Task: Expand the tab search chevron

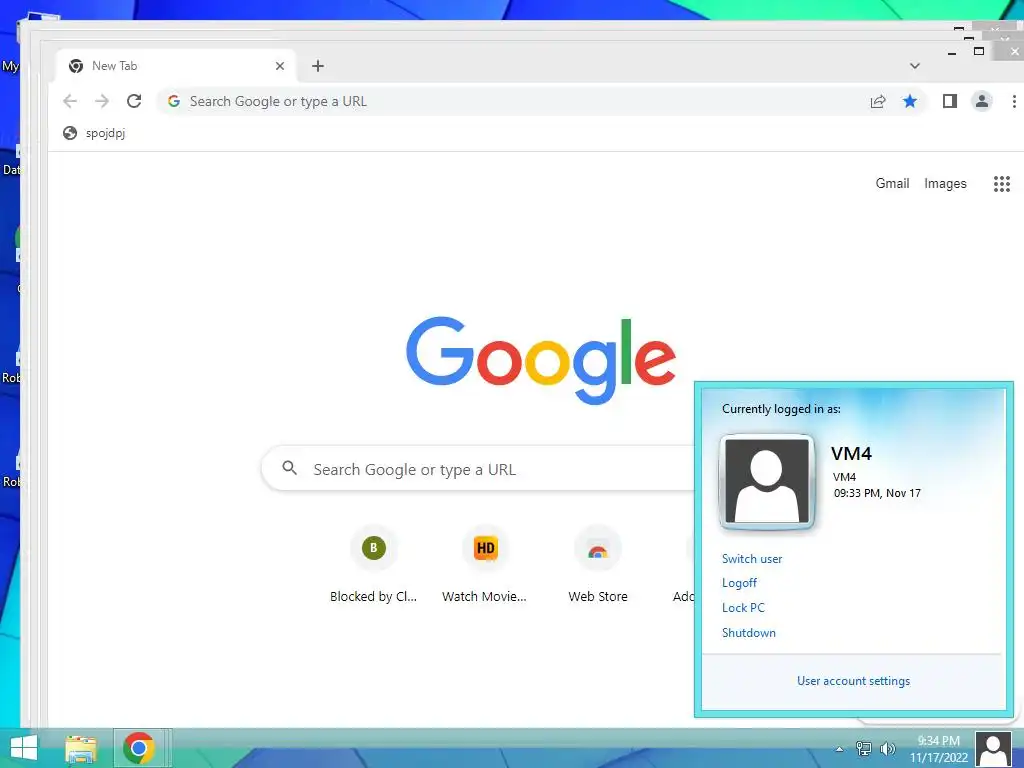Action: [915, 66]
